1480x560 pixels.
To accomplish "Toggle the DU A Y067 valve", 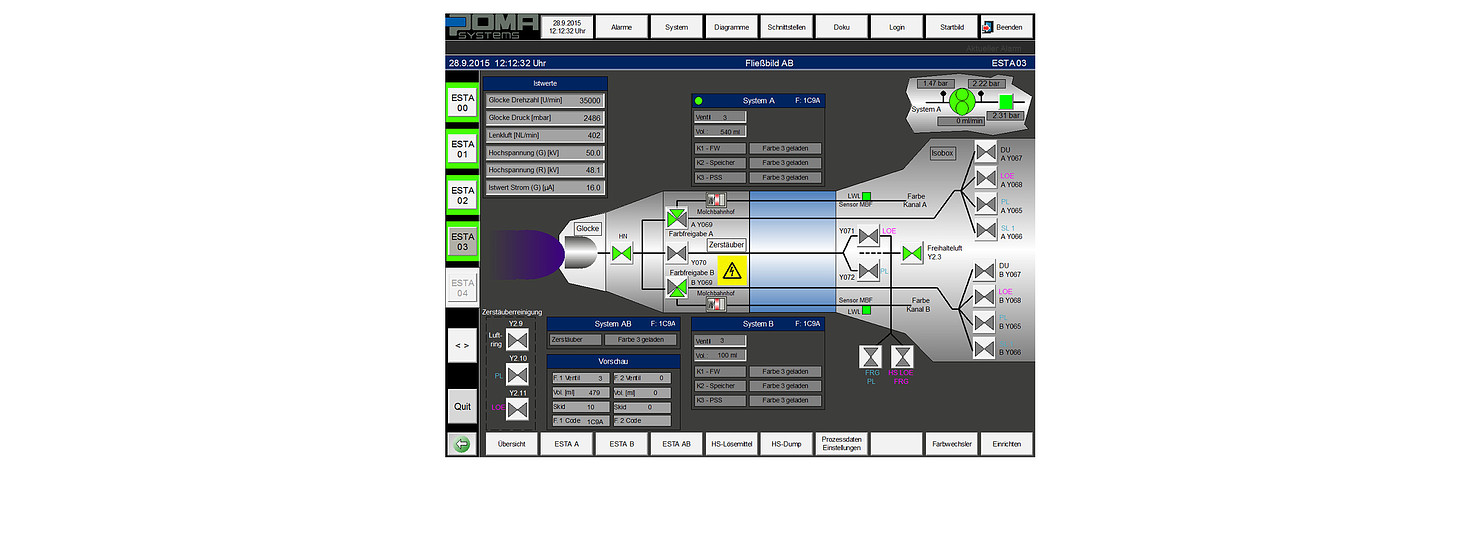I will pyautogui.click(x=985, y=154).
